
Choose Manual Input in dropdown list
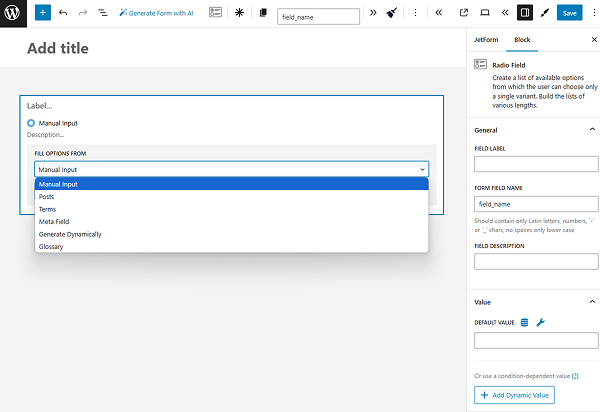pos(232,184)
